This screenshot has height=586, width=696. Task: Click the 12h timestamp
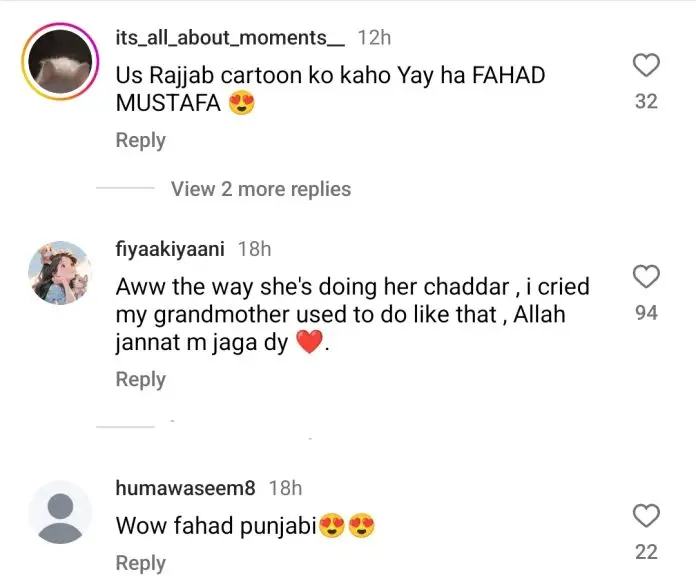(373, 38)
